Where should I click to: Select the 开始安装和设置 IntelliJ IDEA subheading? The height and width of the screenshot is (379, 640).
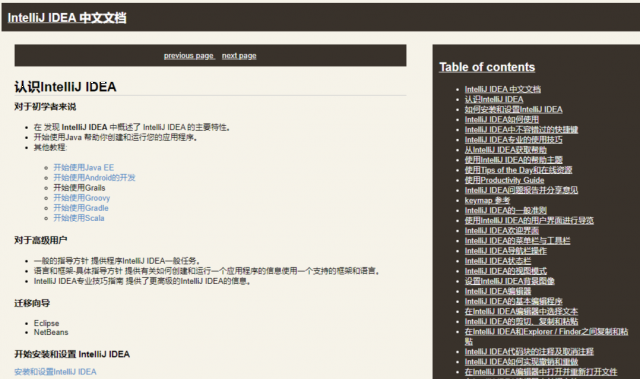click(x=72, y=354)
